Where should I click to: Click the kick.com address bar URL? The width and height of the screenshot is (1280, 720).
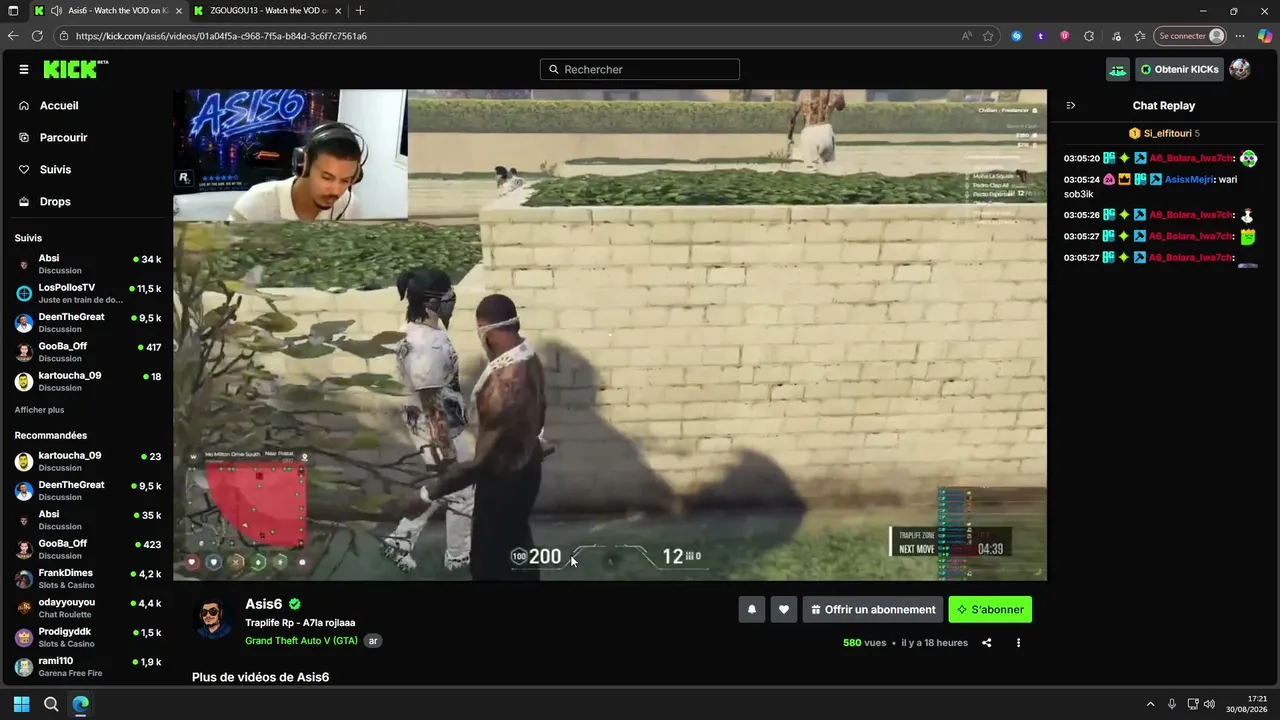point(221,36)
